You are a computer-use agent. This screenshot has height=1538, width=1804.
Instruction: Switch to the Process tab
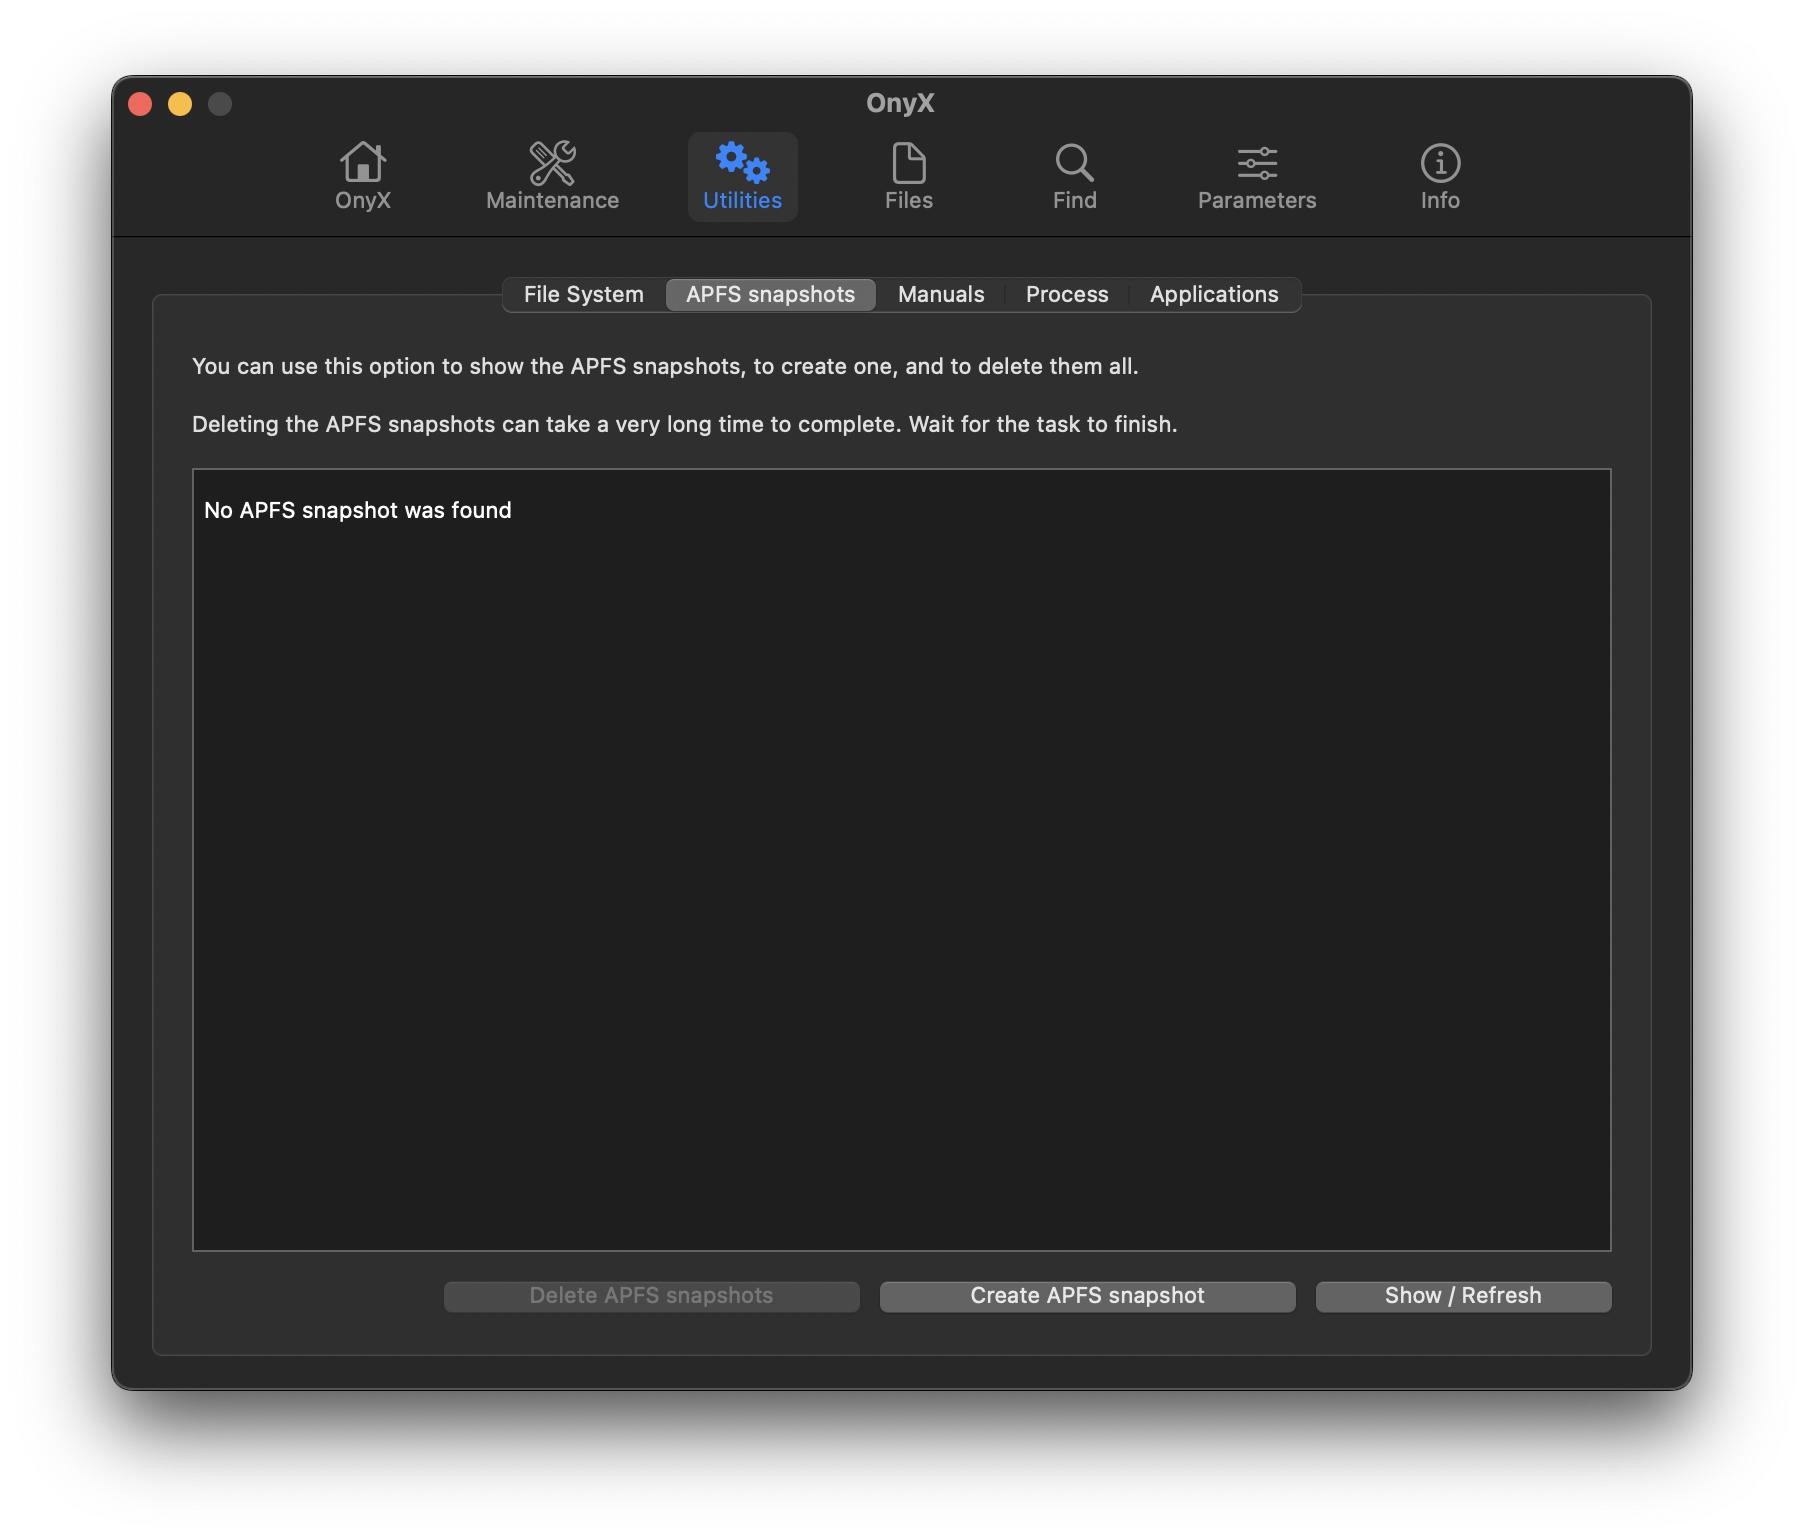click(1067, 295)
